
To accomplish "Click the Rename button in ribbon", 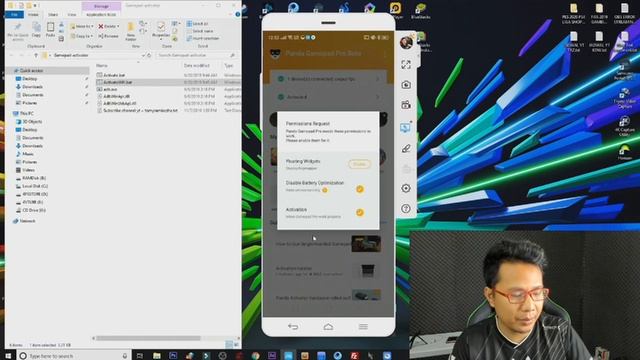I will (108, 36).
